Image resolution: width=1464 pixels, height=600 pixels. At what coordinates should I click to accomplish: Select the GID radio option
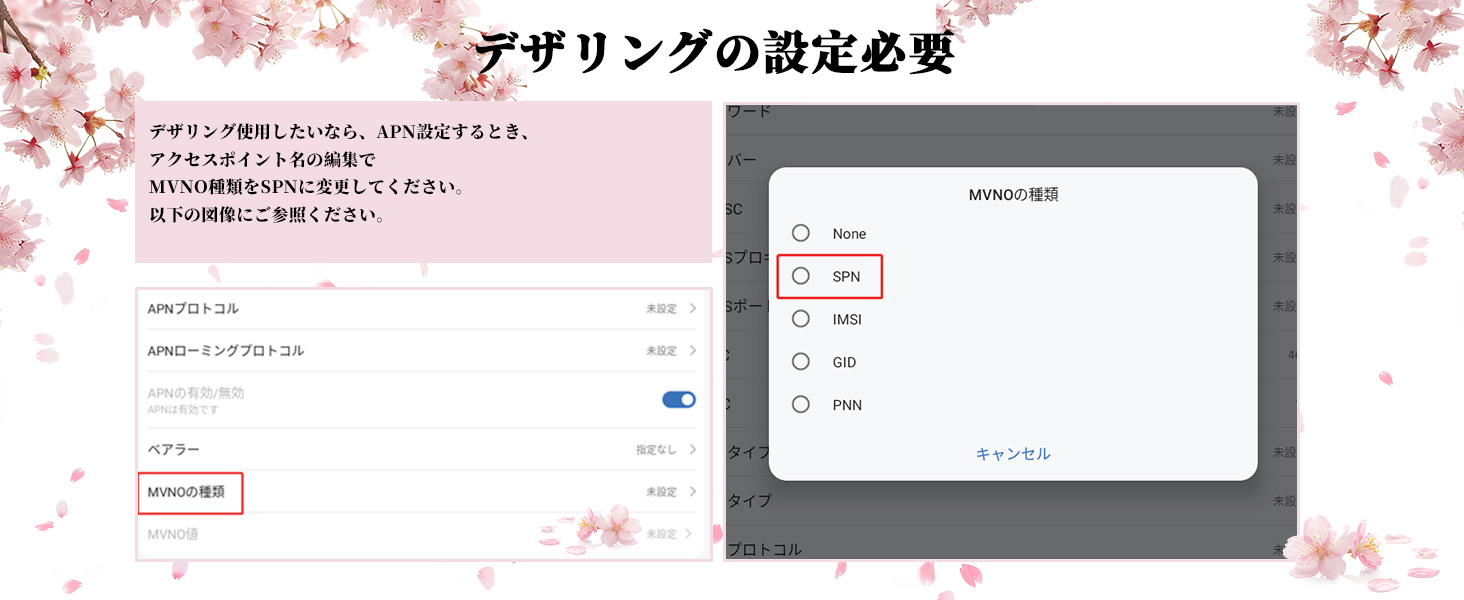pyautogui.click(x=800, y=362)
